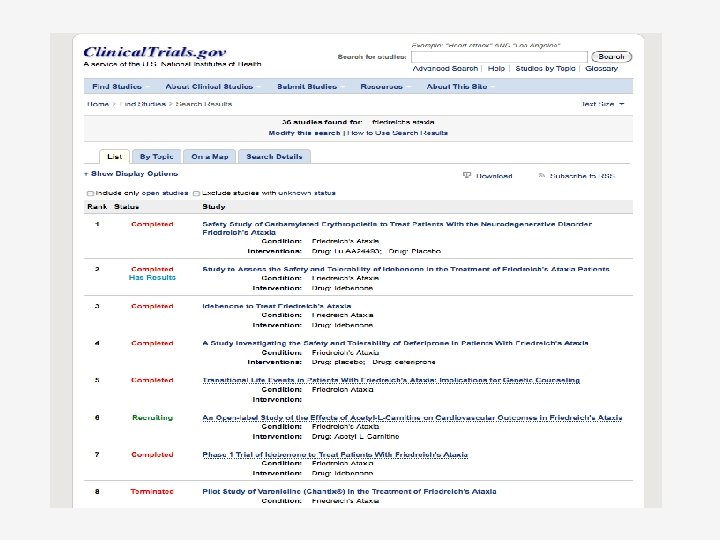Open Deferiprone Safety and Tolerability study
Image resolution: width=720 pixels, height=540 pixels.
(395, 343)
